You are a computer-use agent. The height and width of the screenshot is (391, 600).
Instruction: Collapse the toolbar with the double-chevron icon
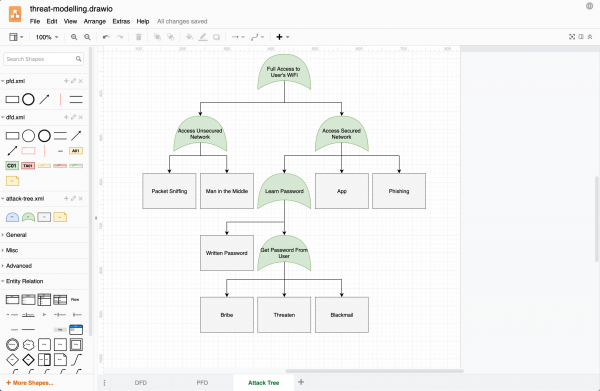pos(590,37)
